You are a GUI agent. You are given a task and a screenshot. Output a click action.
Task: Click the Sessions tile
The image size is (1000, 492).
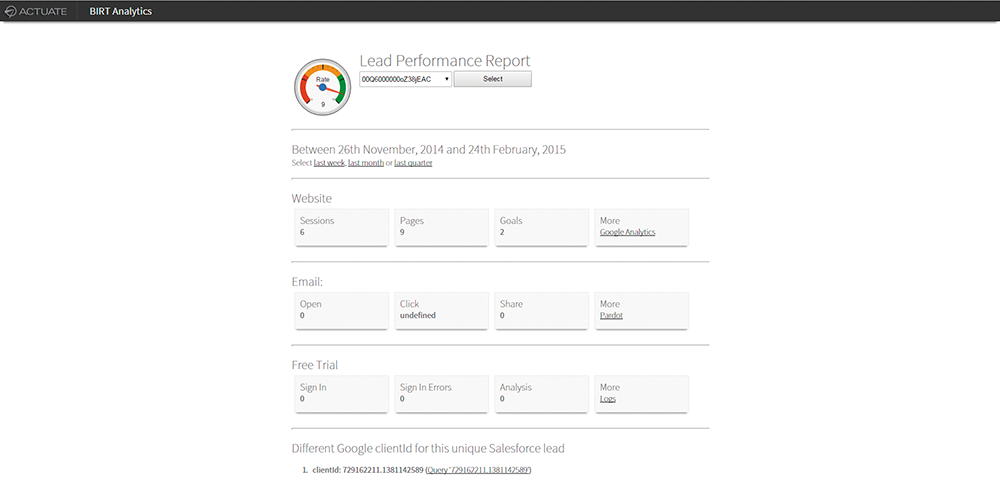(x=342, y=226)
